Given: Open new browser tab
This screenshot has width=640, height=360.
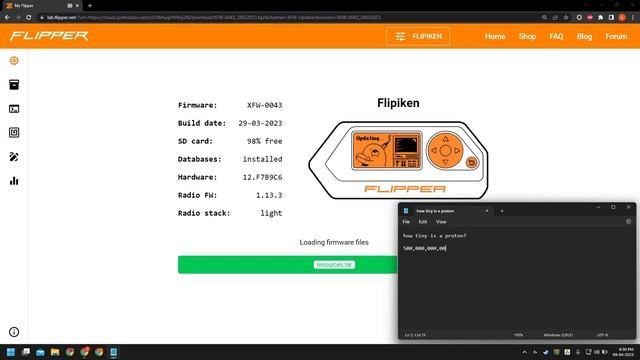Looking at the screenshot, I should (90, 6).
